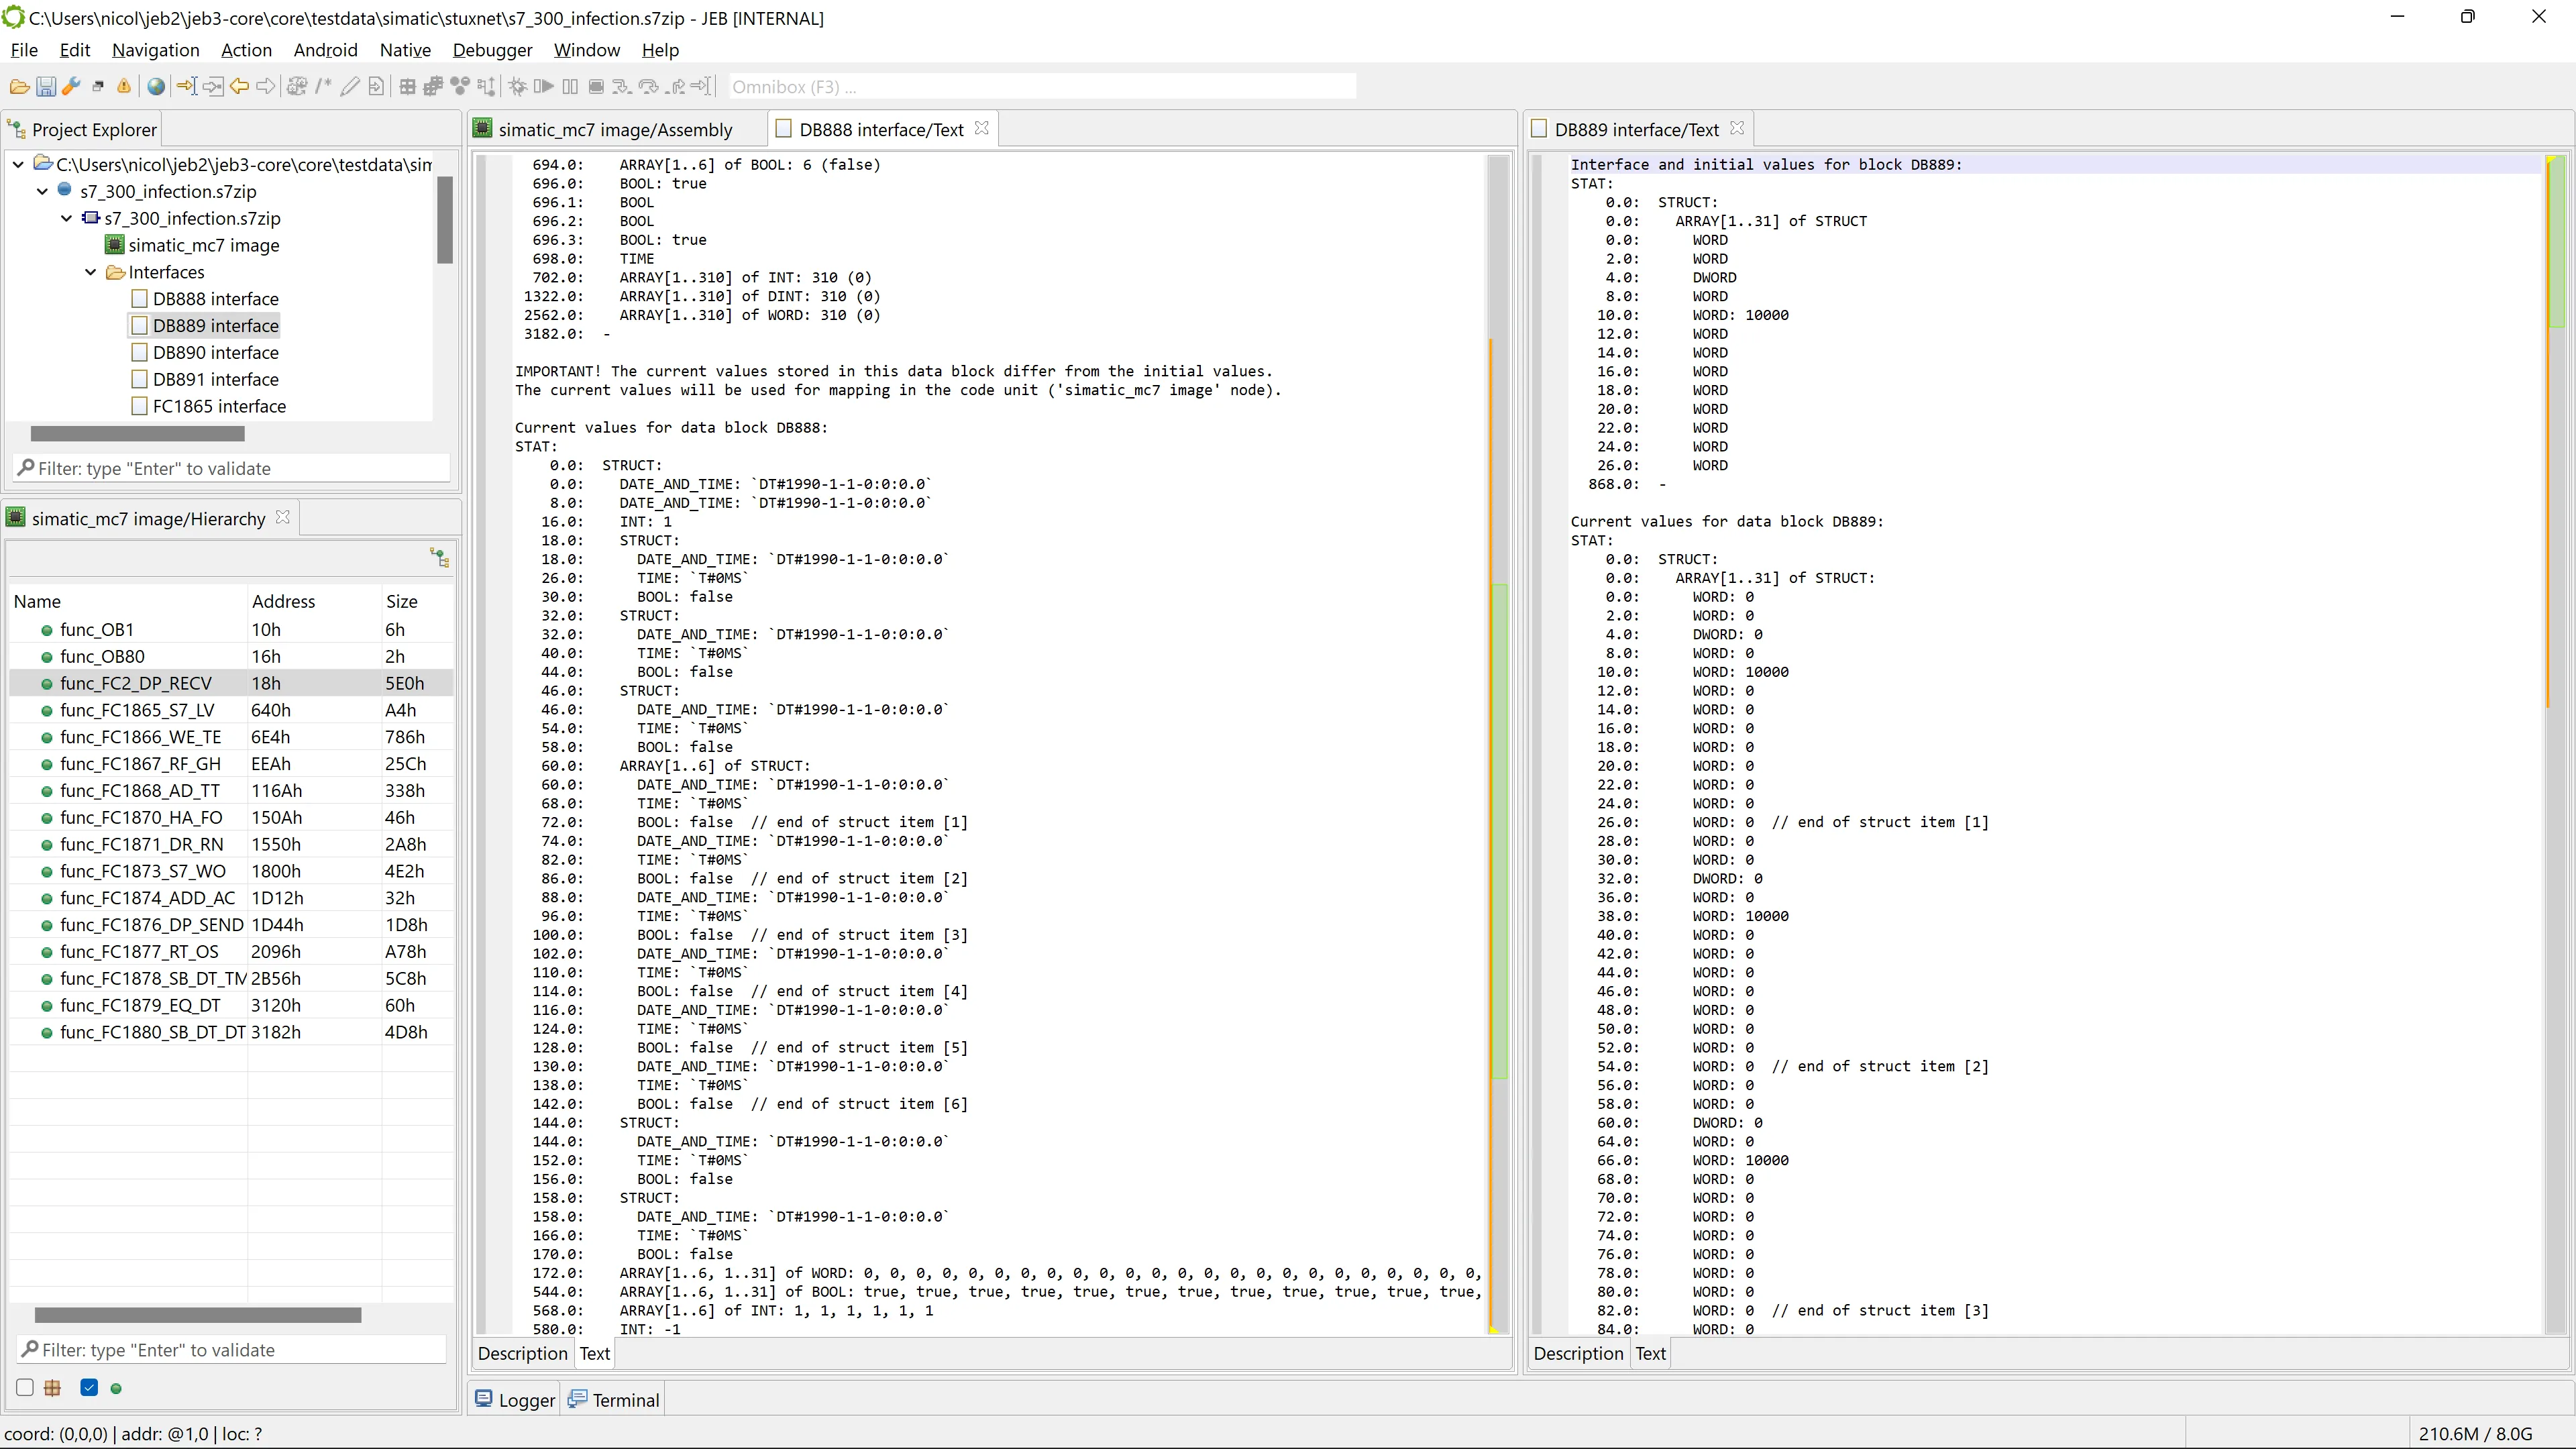
Task: Close the DB889 interface/Text tab
Action: click(x=1737, y=129)
